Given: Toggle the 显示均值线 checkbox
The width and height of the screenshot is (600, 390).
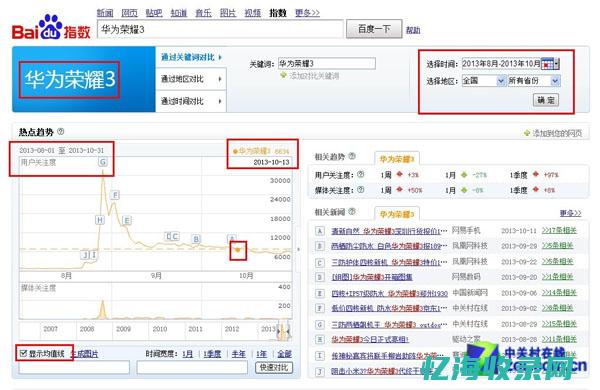Looking at the screenshot, I should click(x=23, y=353).
